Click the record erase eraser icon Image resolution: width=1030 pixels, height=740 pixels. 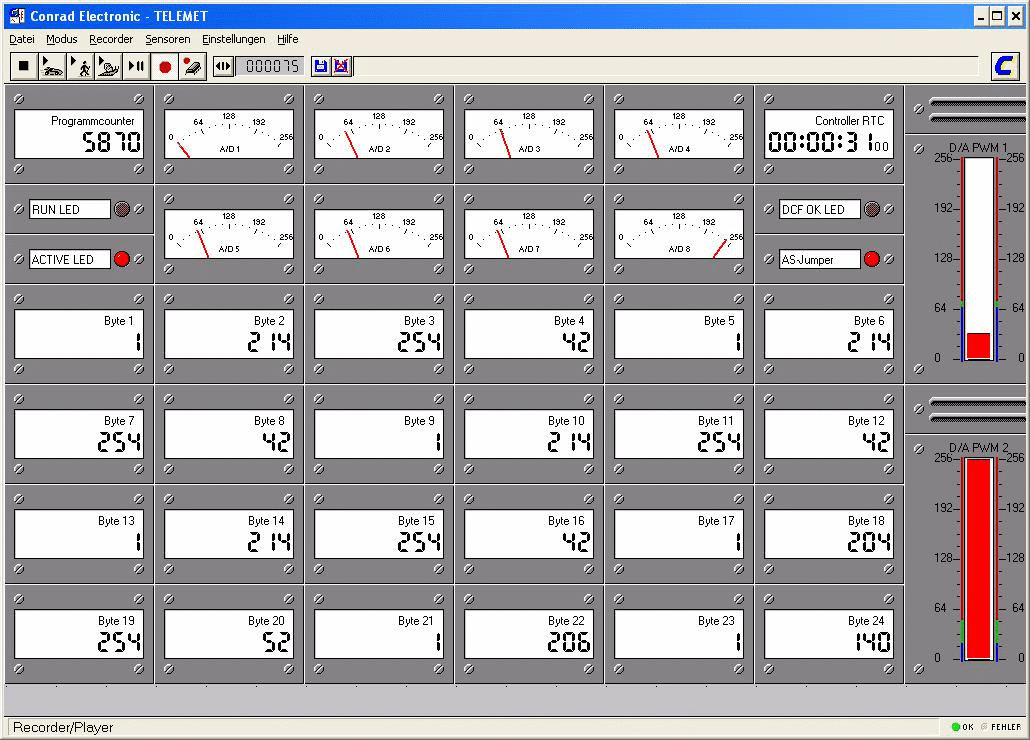coord(192,66)
